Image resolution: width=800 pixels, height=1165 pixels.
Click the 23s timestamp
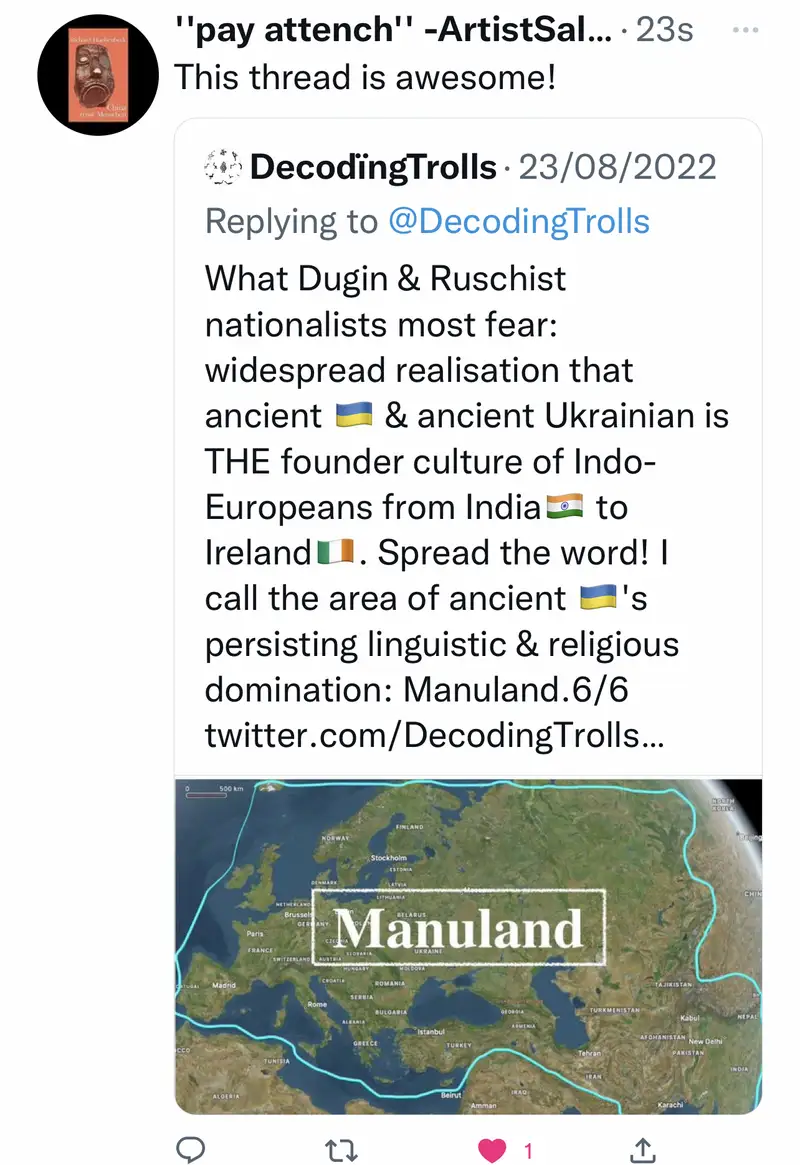pyautogui.click(x=664, y=30)
